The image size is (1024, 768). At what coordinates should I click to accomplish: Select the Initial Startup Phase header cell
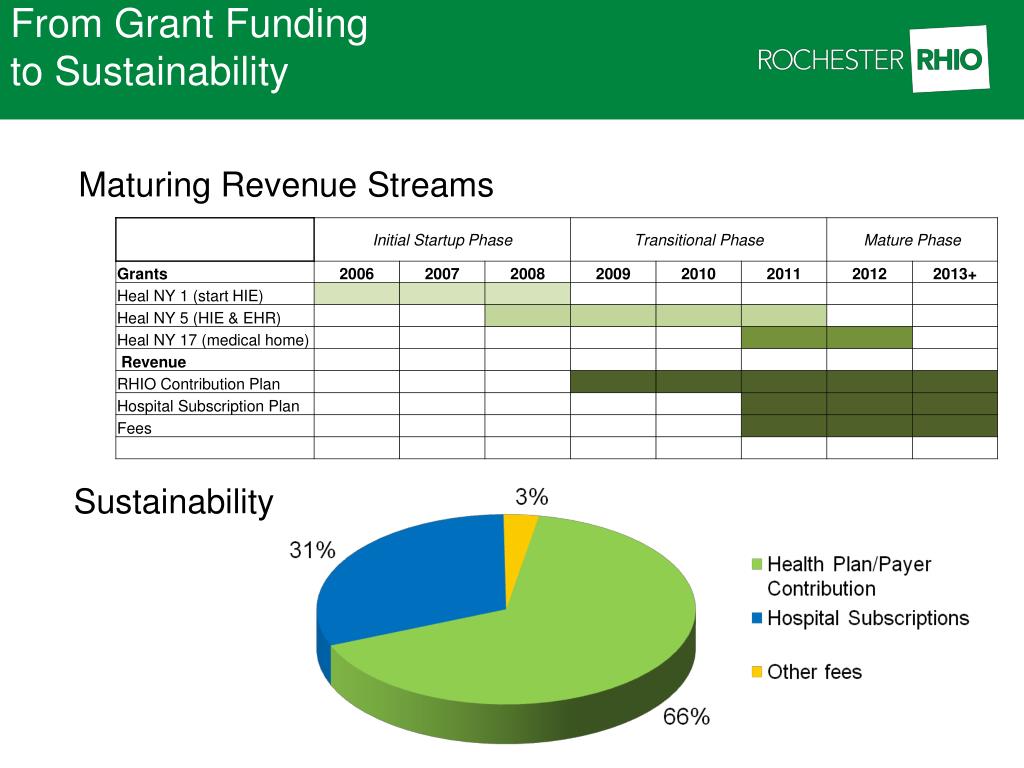pos(442,240)
